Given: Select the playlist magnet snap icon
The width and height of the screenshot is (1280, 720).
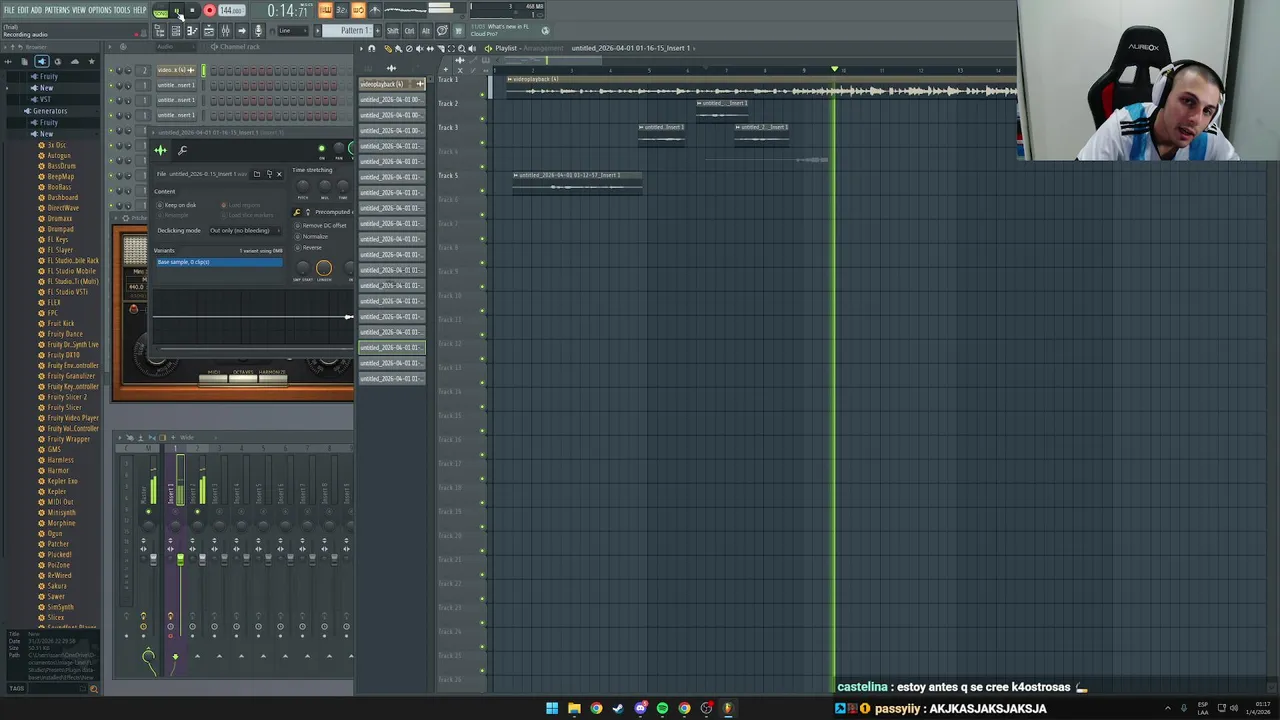Looking at the screenshot, I should pos(371,48).
